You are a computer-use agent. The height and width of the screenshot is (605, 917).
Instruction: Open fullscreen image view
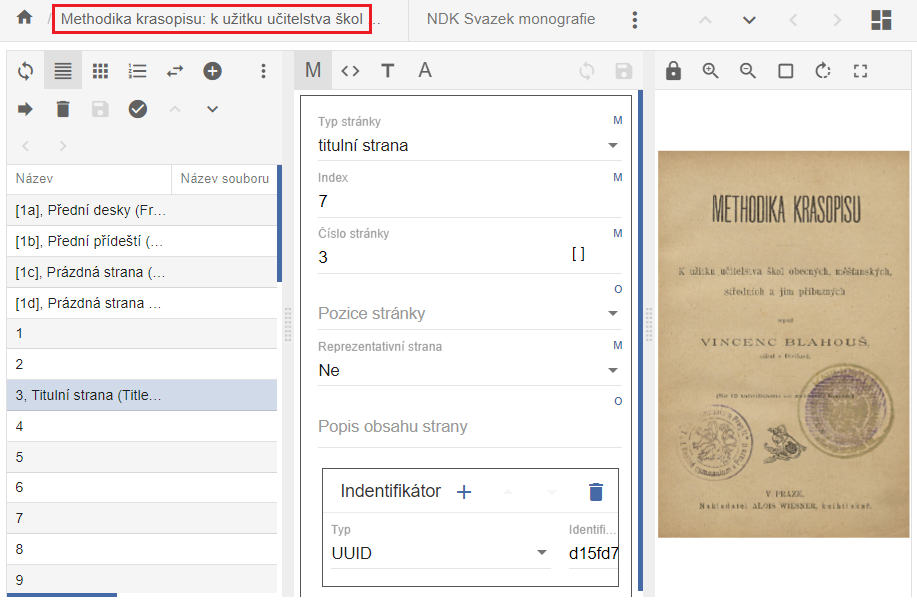tap(860, 71)
